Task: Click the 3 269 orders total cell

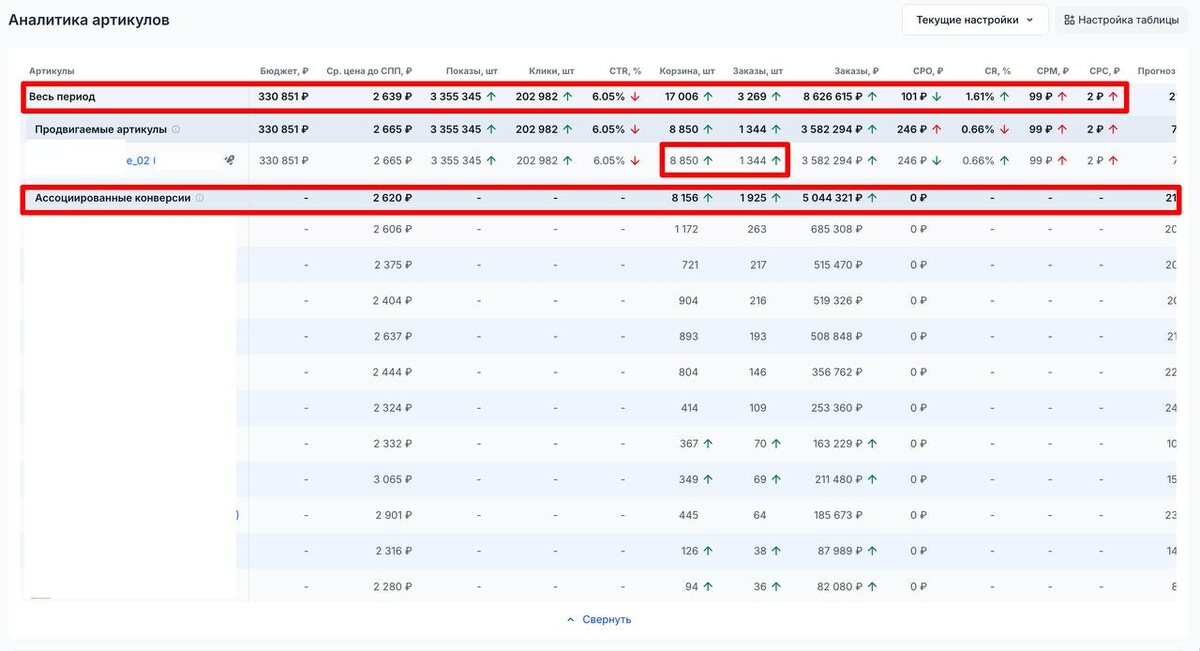Action: (752, 97)
